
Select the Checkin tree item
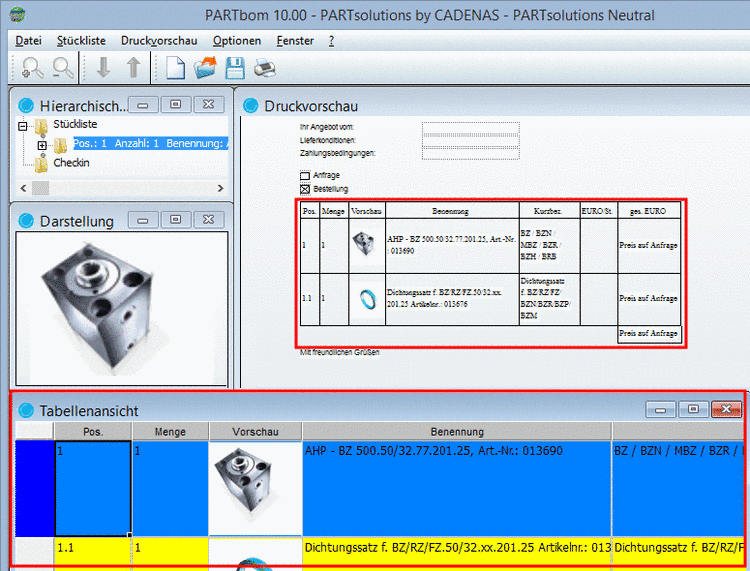(71, 163)
